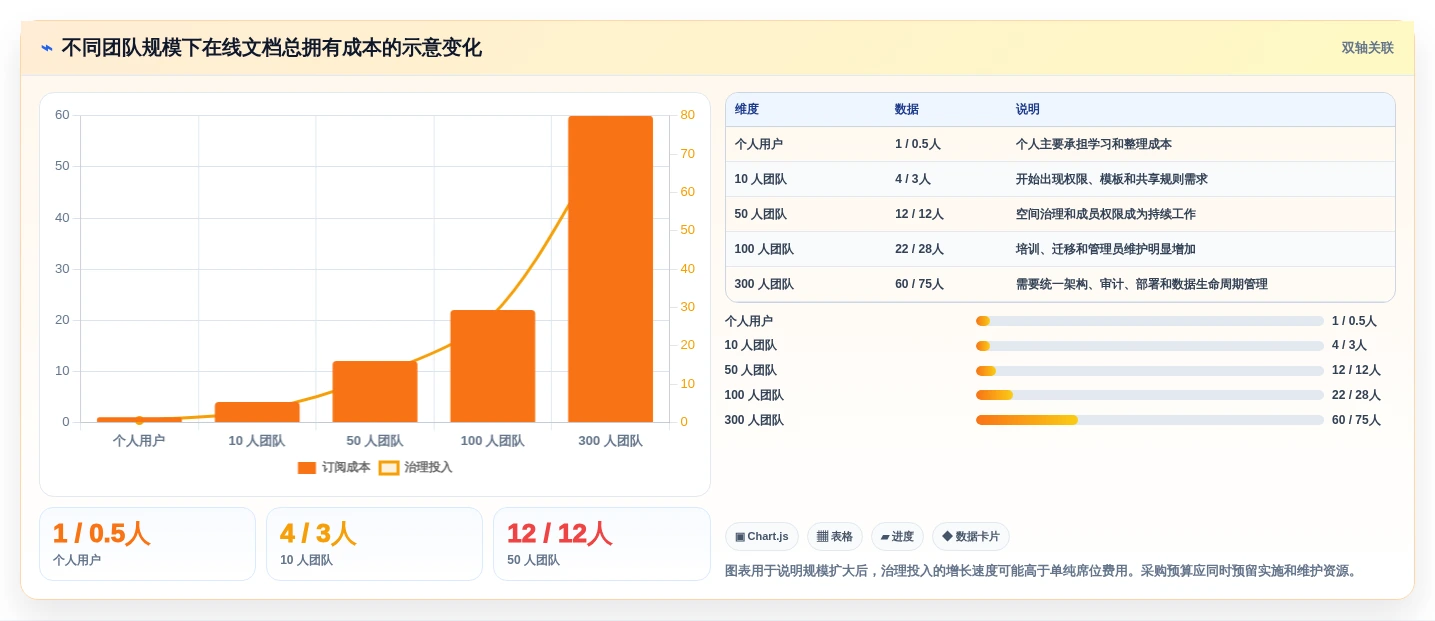Click the lightning icon beside the chart title
Screen dimensions: 1435x621
coord(47,48)
